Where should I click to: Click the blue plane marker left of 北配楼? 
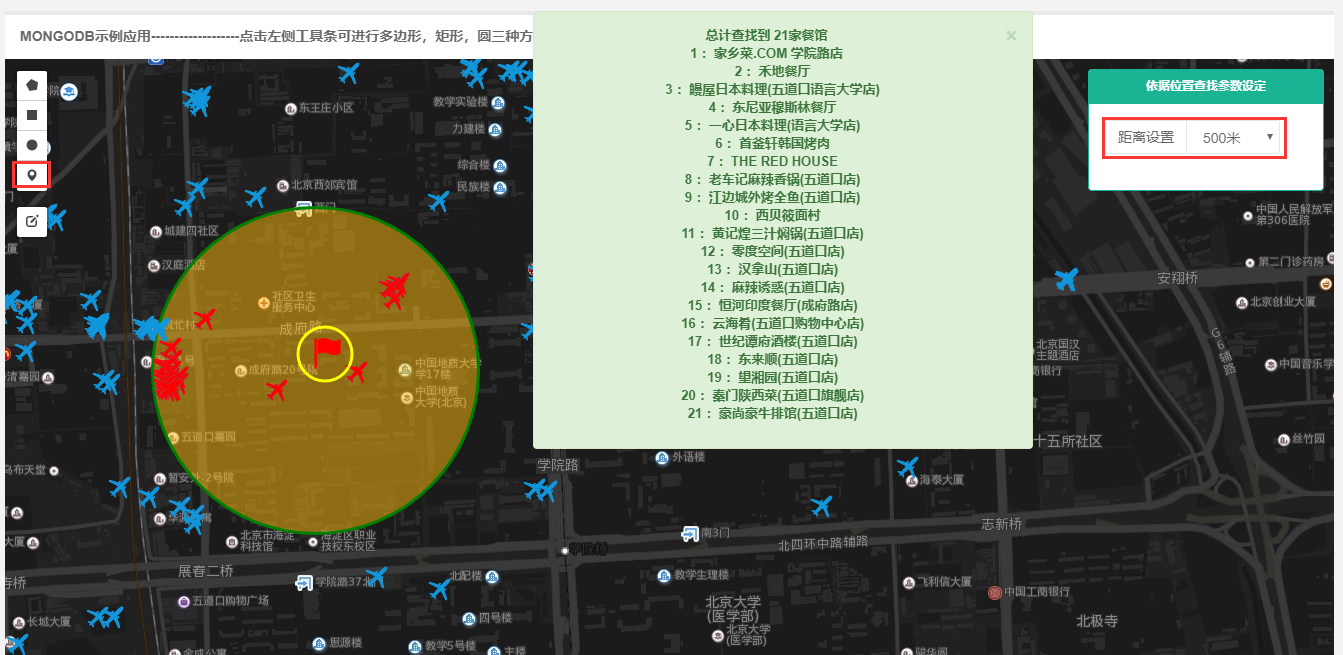(x=439, y=590)
